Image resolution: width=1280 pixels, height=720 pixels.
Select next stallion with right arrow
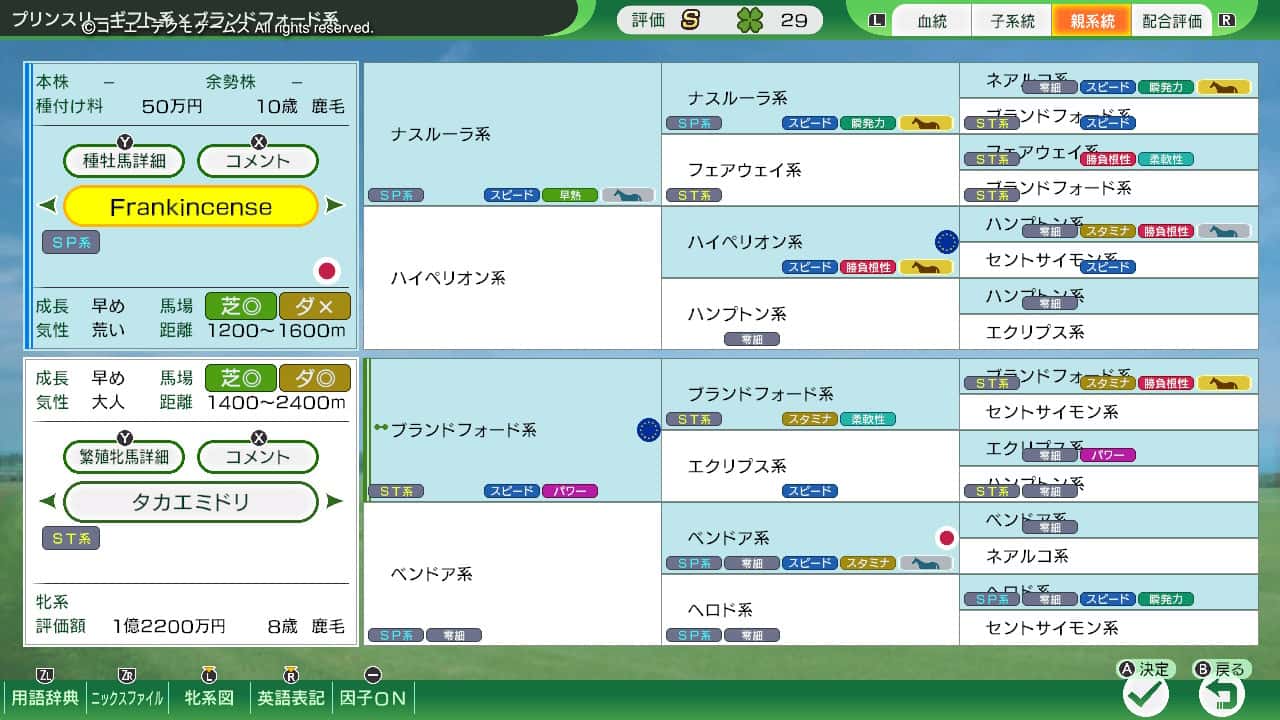click(335, 206)
